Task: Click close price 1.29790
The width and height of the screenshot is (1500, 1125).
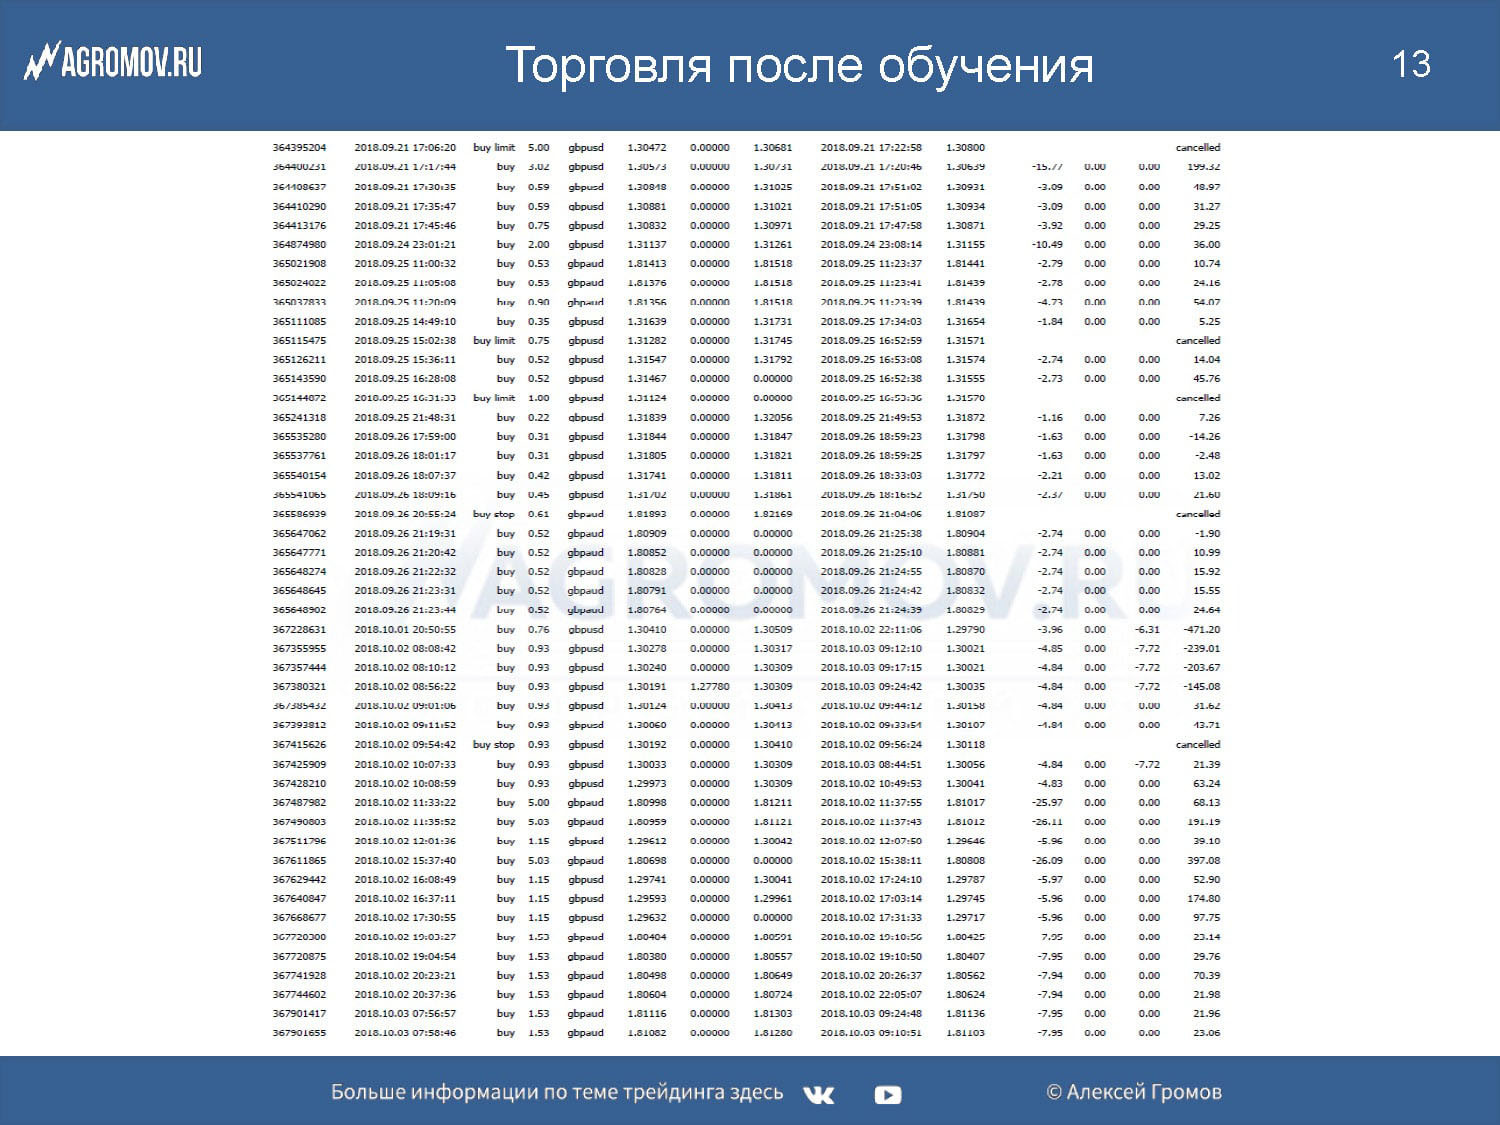Action: click(965, 629)
